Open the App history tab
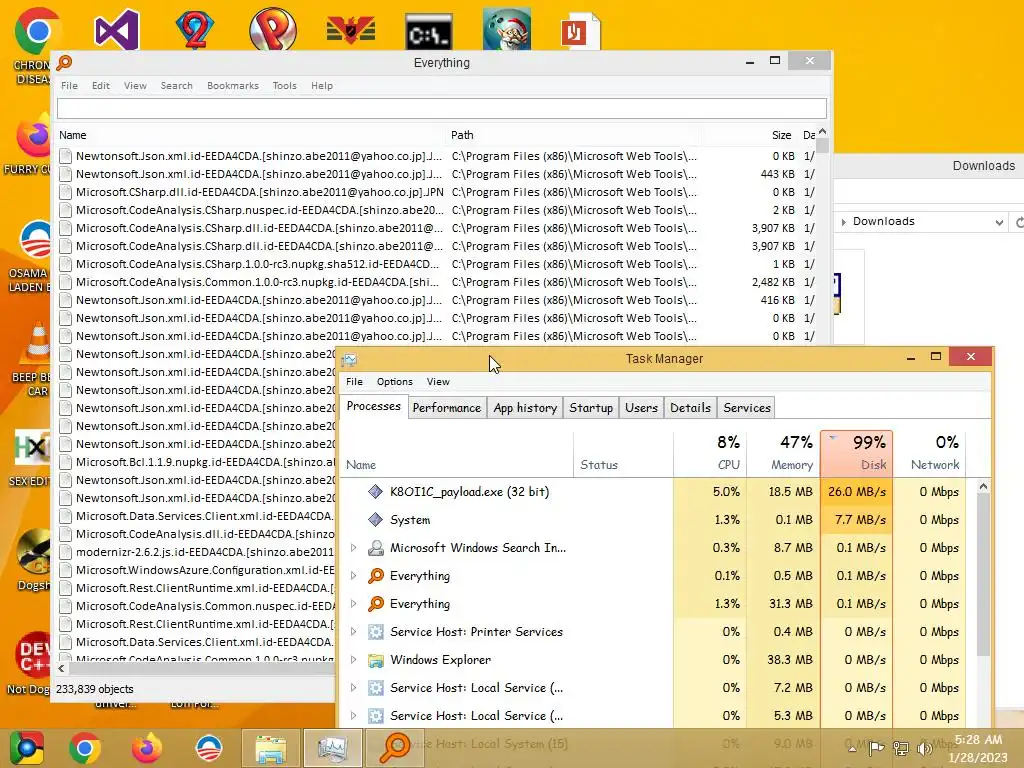The width and height of the screenshot is (1024, 768). click(525, 408)
